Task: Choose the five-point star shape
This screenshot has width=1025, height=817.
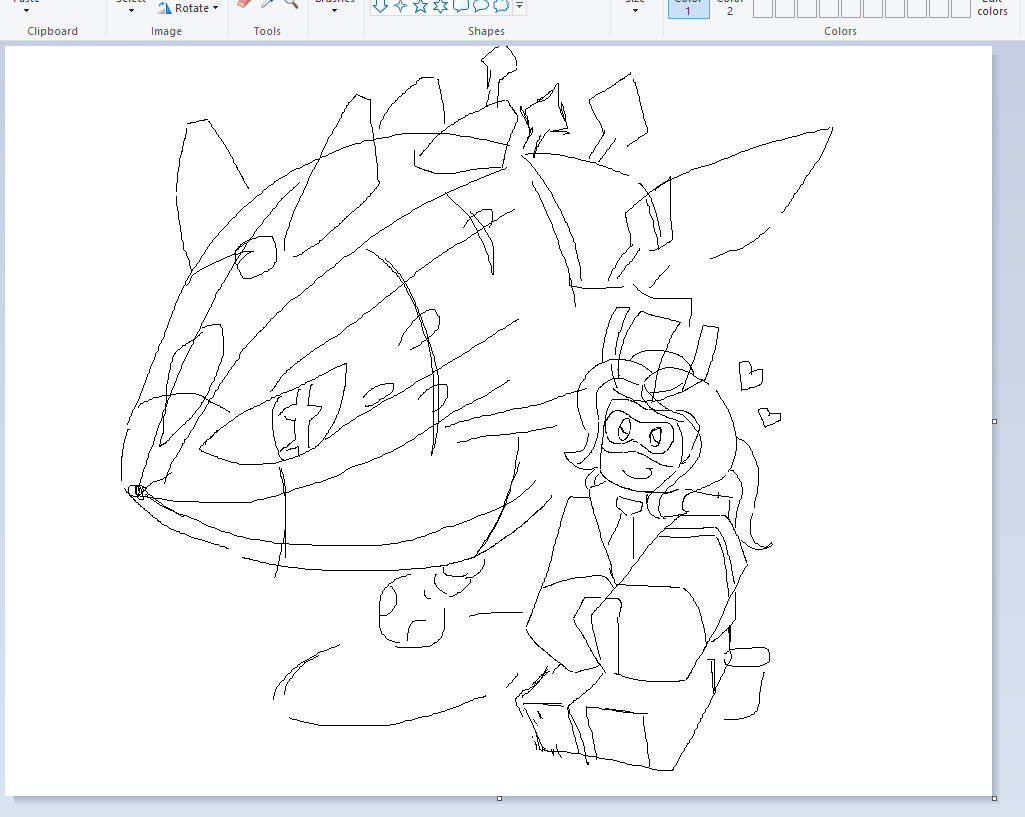Action: coord(420,6)
